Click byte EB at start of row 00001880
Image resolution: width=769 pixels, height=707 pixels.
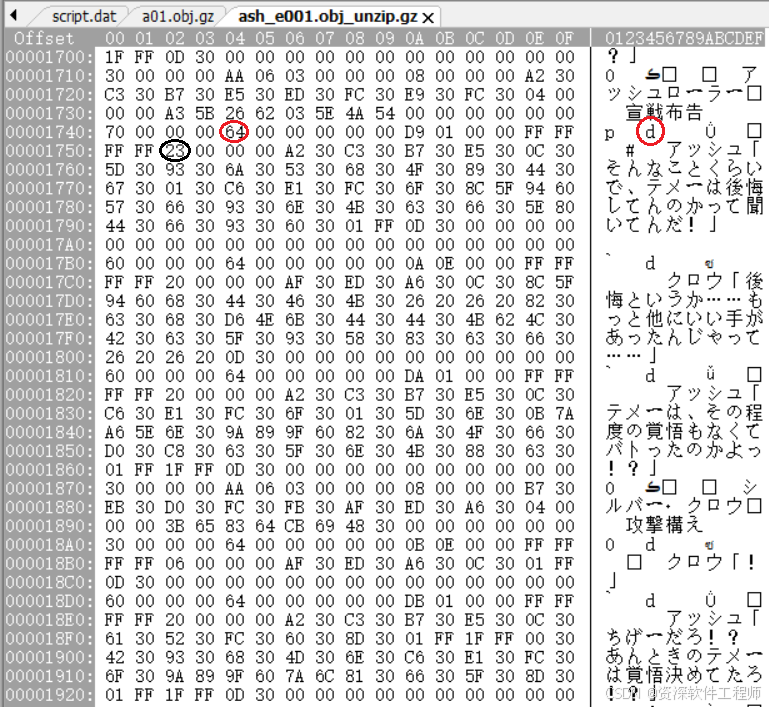click(114, 507)
